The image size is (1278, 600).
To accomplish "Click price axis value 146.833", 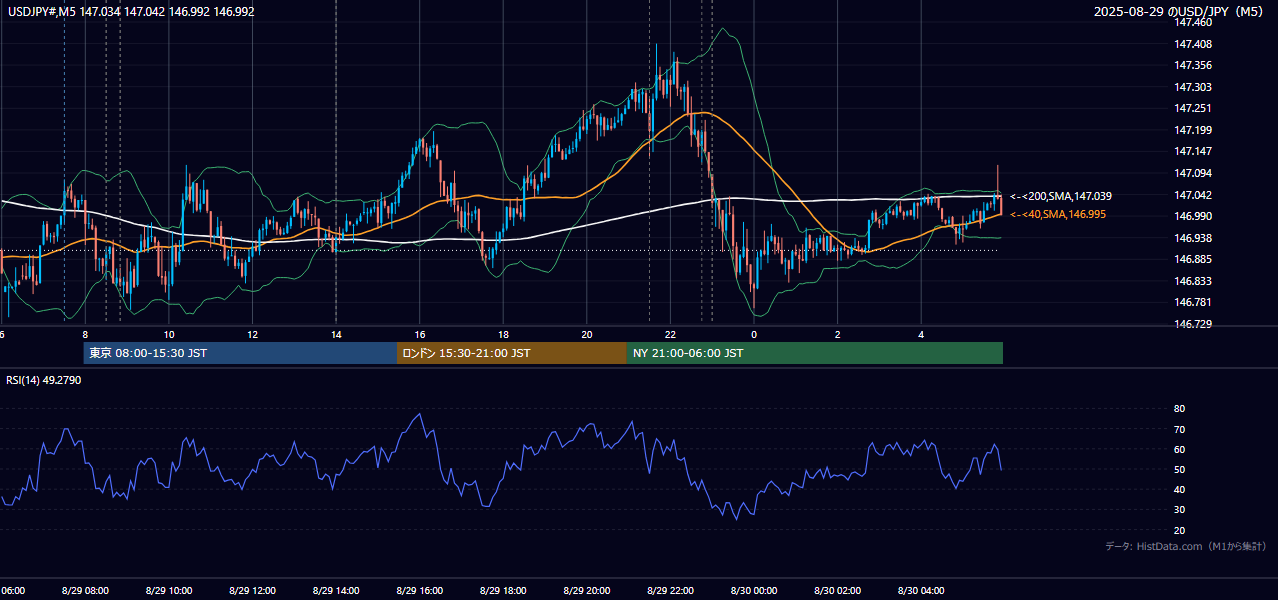I will 1194,281.
